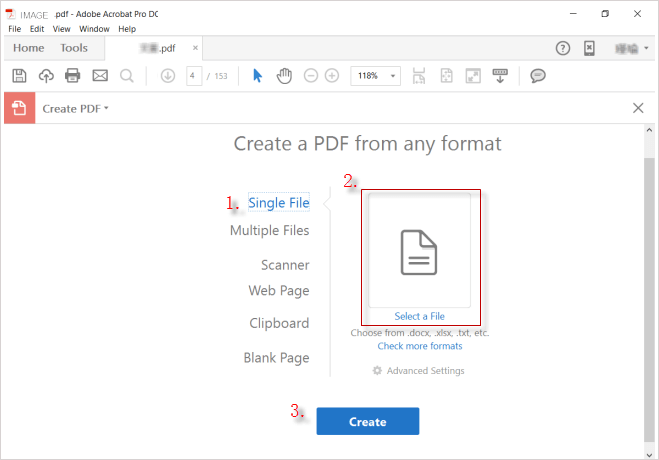Open the Window menu
659x460 pixels.
click(94, 29)
